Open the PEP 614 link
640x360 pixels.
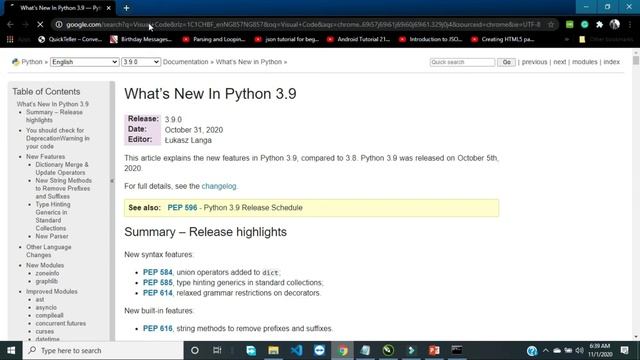coord(158,293)
